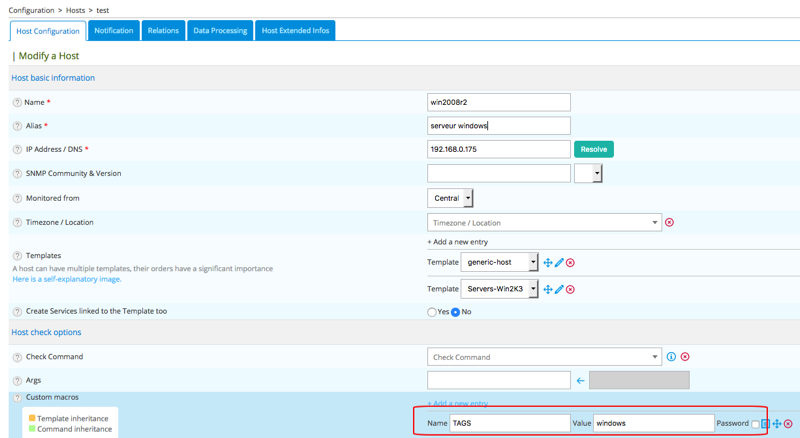Clear the Timezone / Location selection
800x438 pixels.
pyautogui.click(x=669, y=222)
